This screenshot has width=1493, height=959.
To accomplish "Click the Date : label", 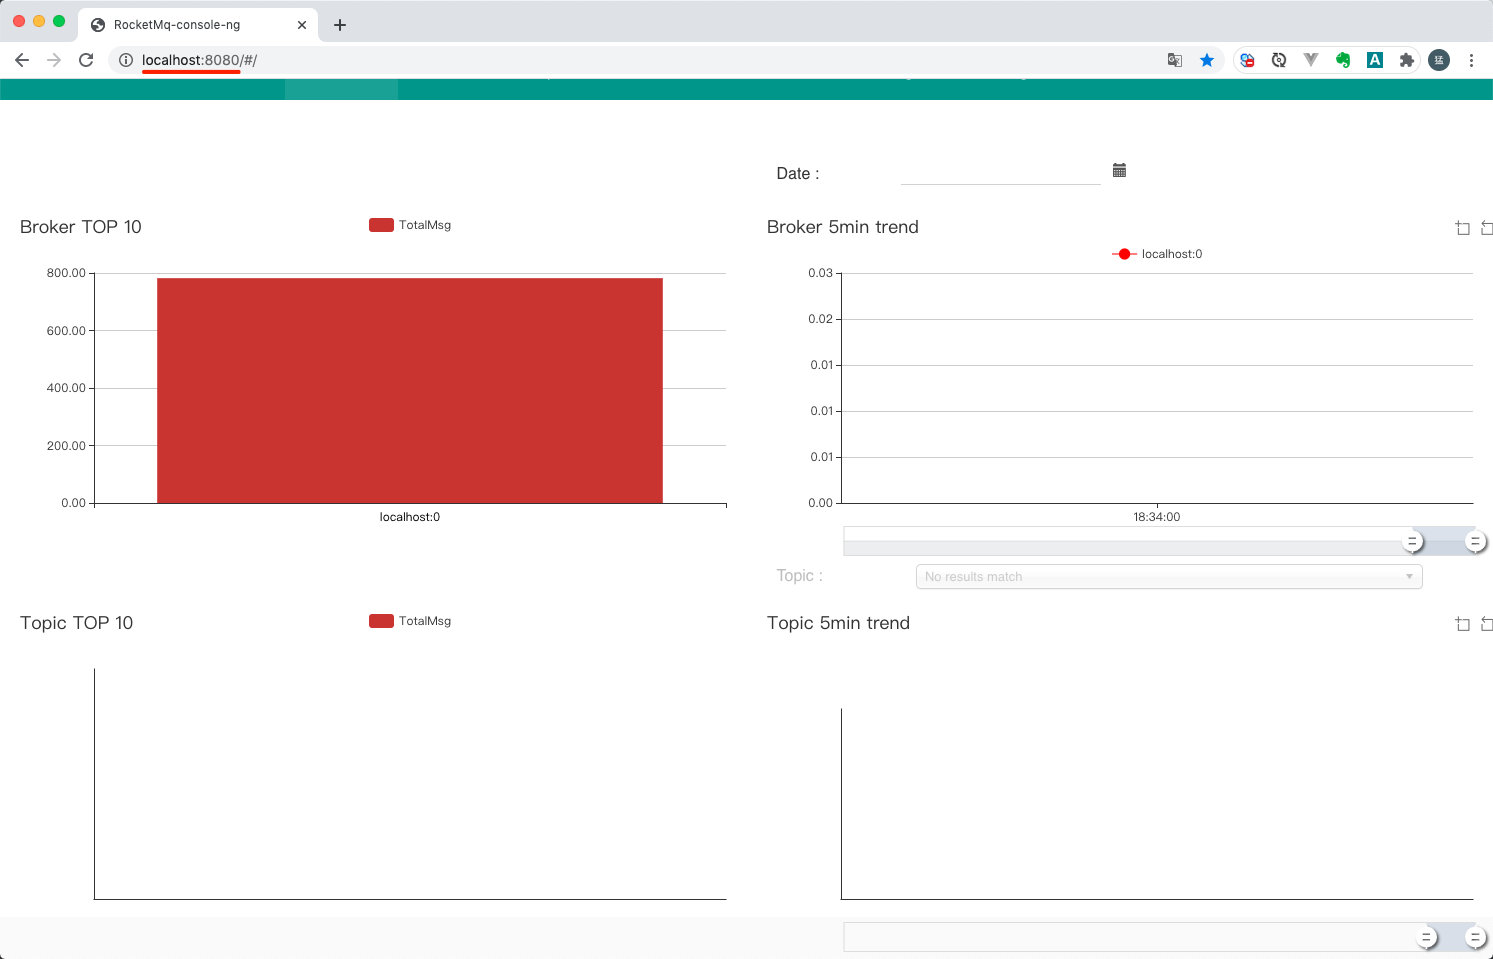I will pos(798,174).
